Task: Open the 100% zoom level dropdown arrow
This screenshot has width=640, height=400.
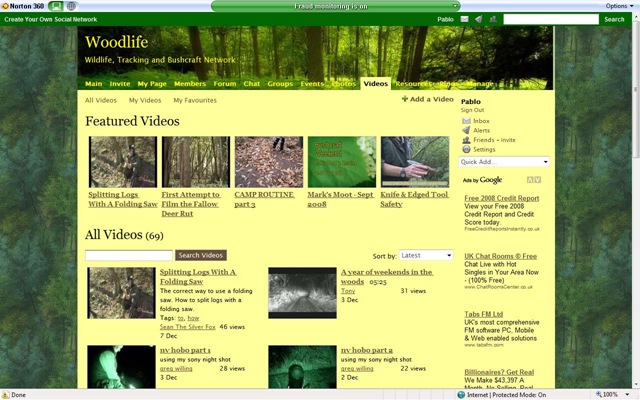Action: click(x=627, y=395)
